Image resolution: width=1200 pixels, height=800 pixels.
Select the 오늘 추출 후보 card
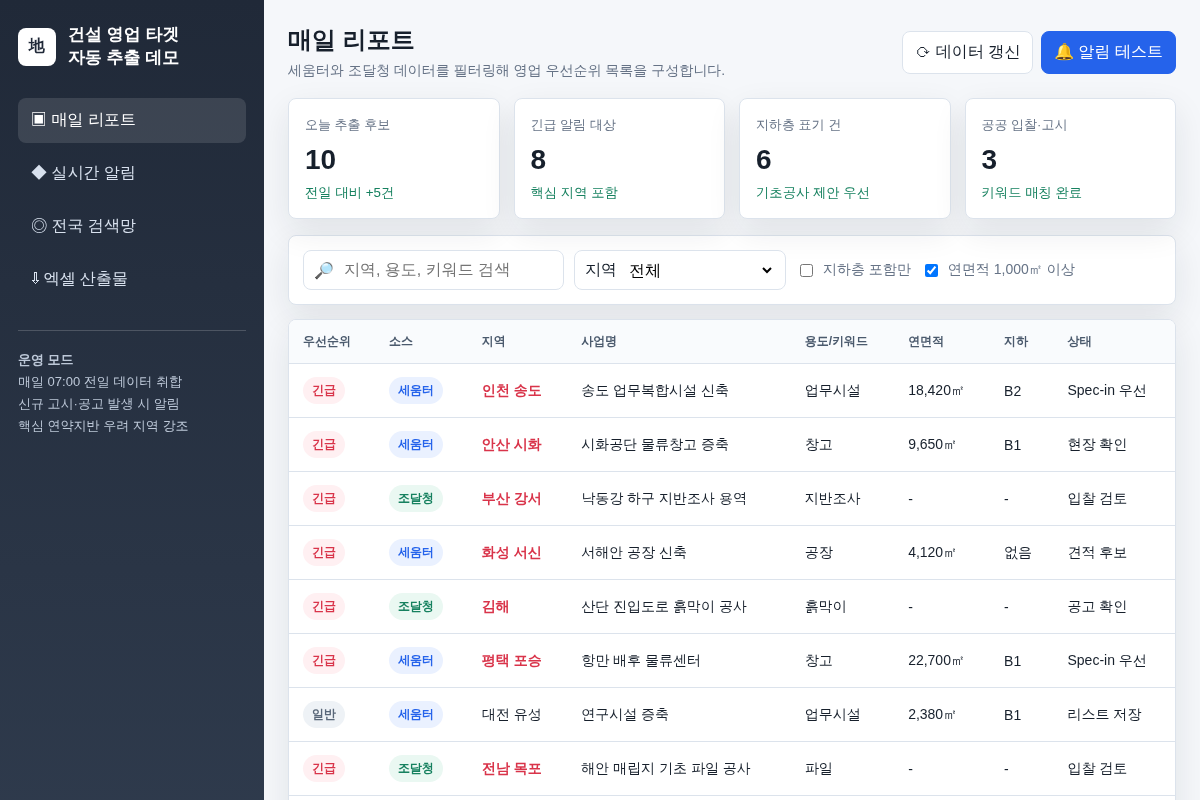point(394,158)
